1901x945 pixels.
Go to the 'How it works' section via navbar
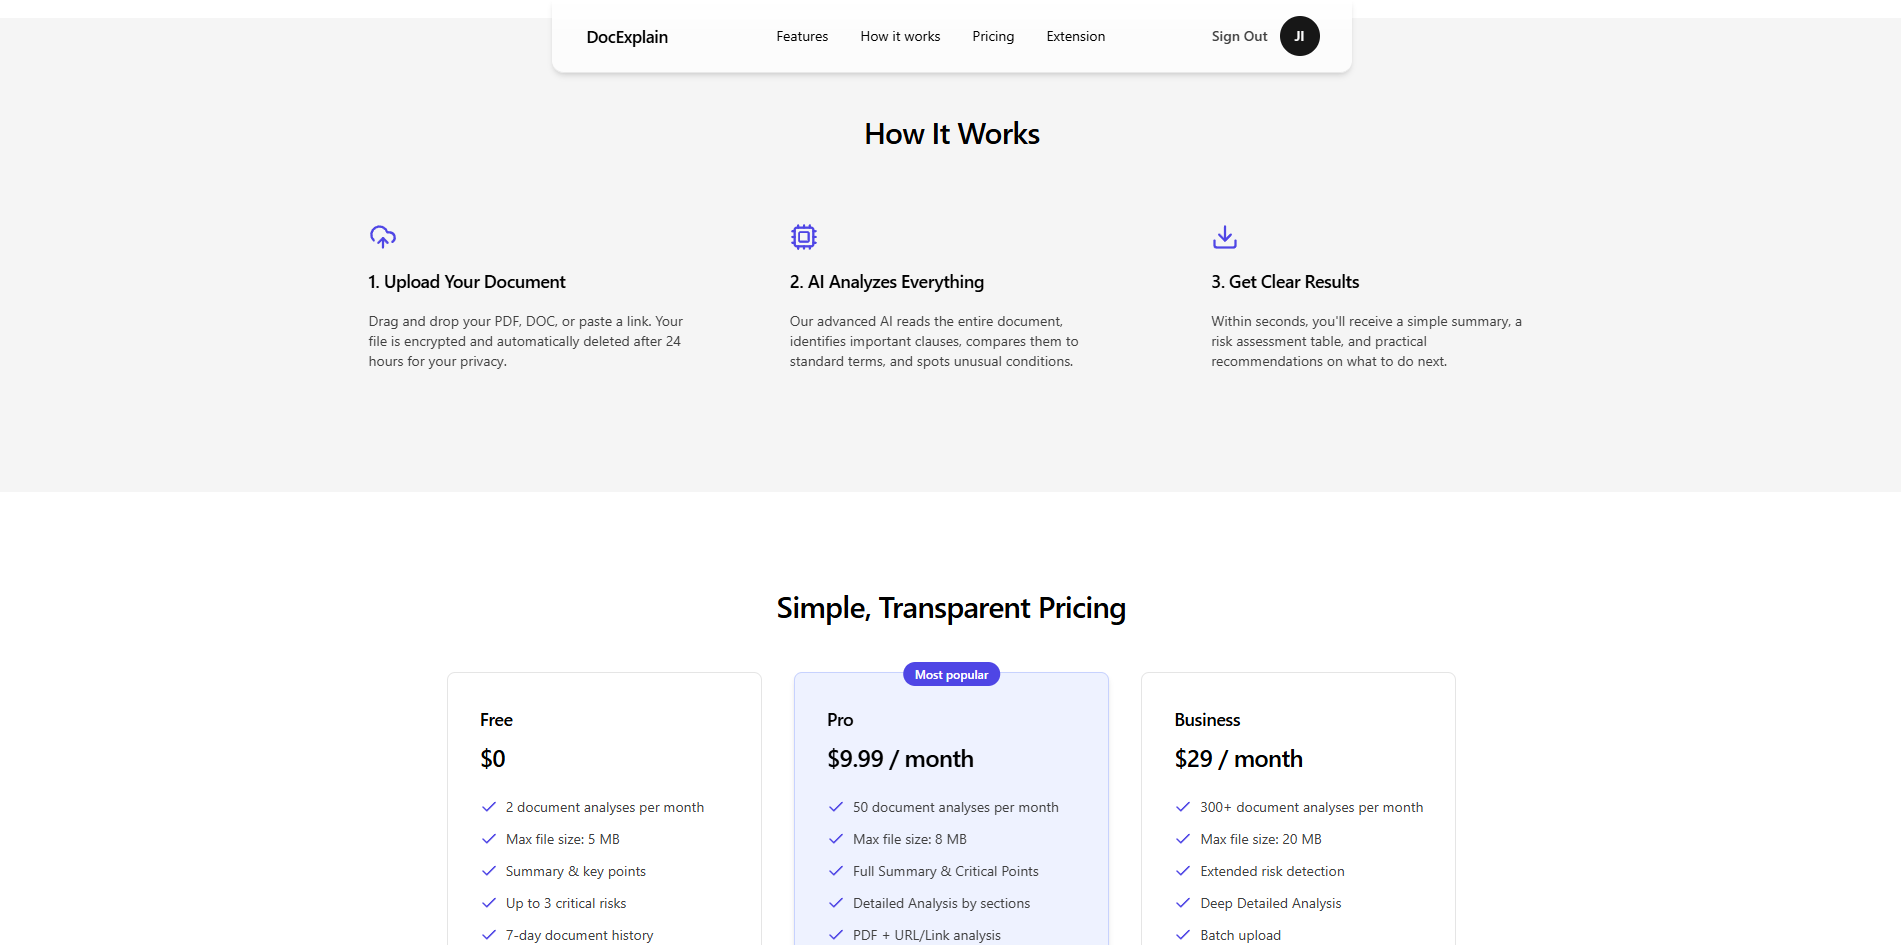click(x=899, y=36)
